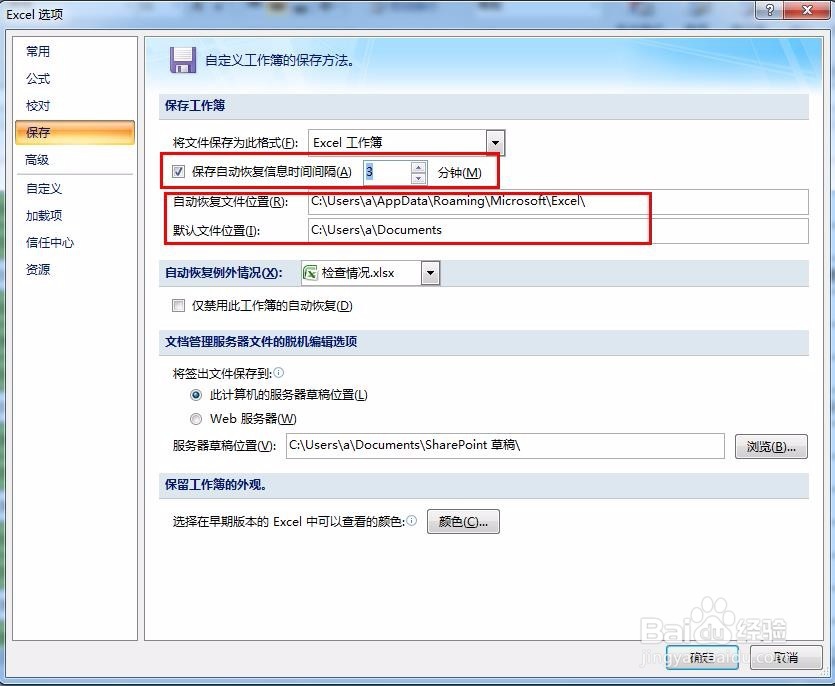Confirm with the 确定 button
835x686 pixels.
(x=702, y=657)
